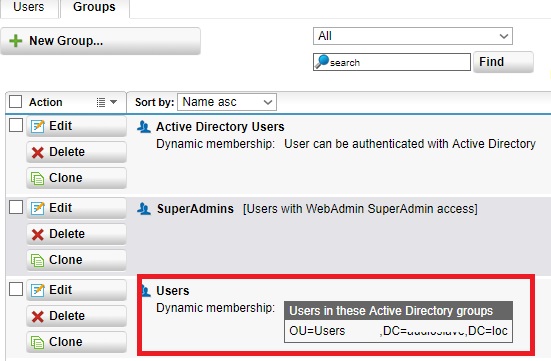Delete the Users group
551x361 pixels.
click(x=76, y=316)
